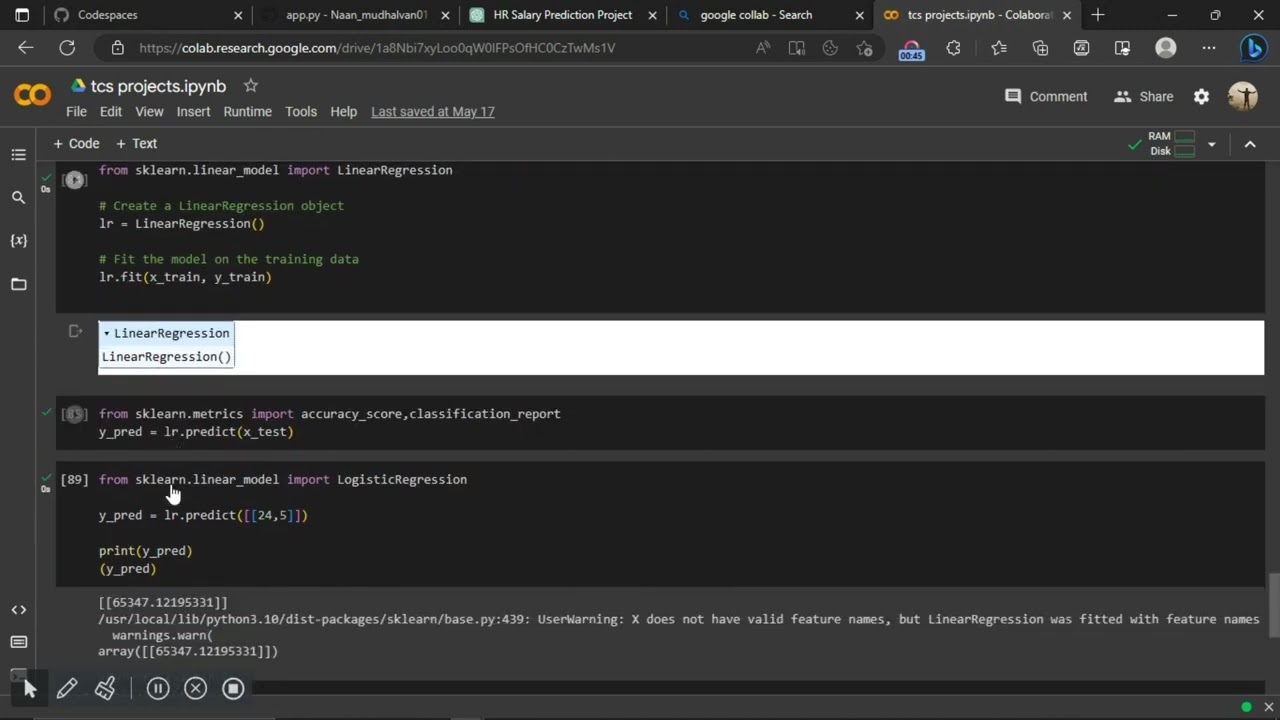Open the variables inspector {x} icon
Viewport: 1280px width, 720px height.
click(x=18, y=241)
